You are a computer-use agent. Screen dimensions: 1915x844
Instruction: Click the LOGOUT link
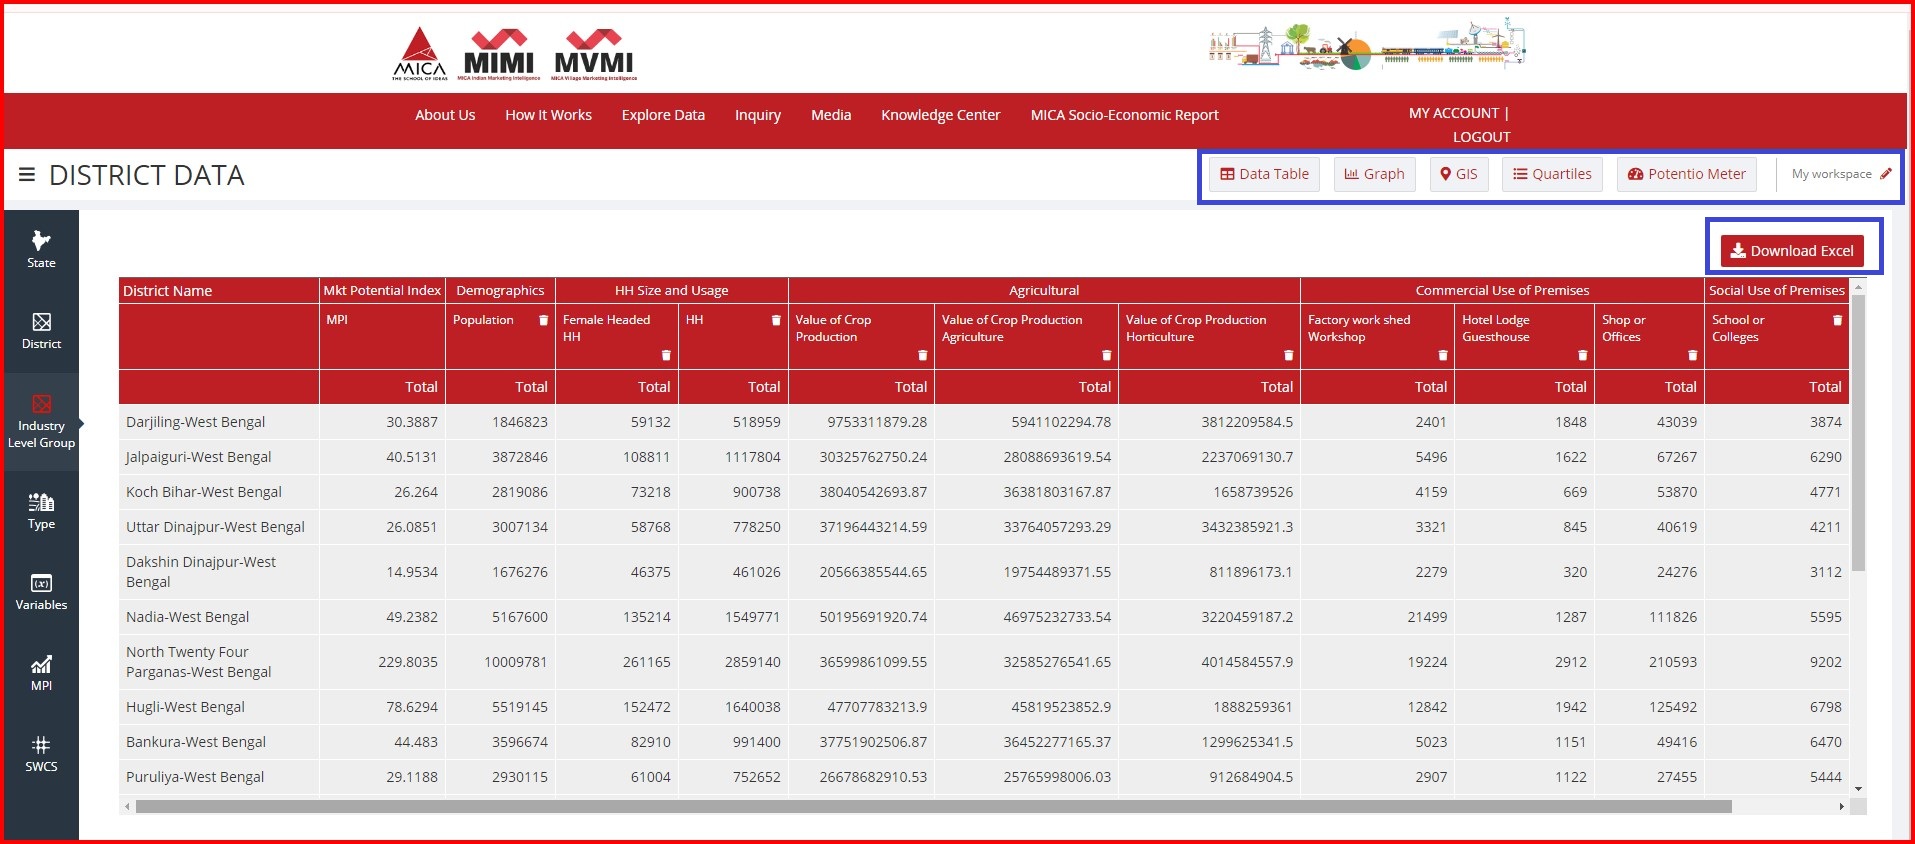[x=1481, y=137]
